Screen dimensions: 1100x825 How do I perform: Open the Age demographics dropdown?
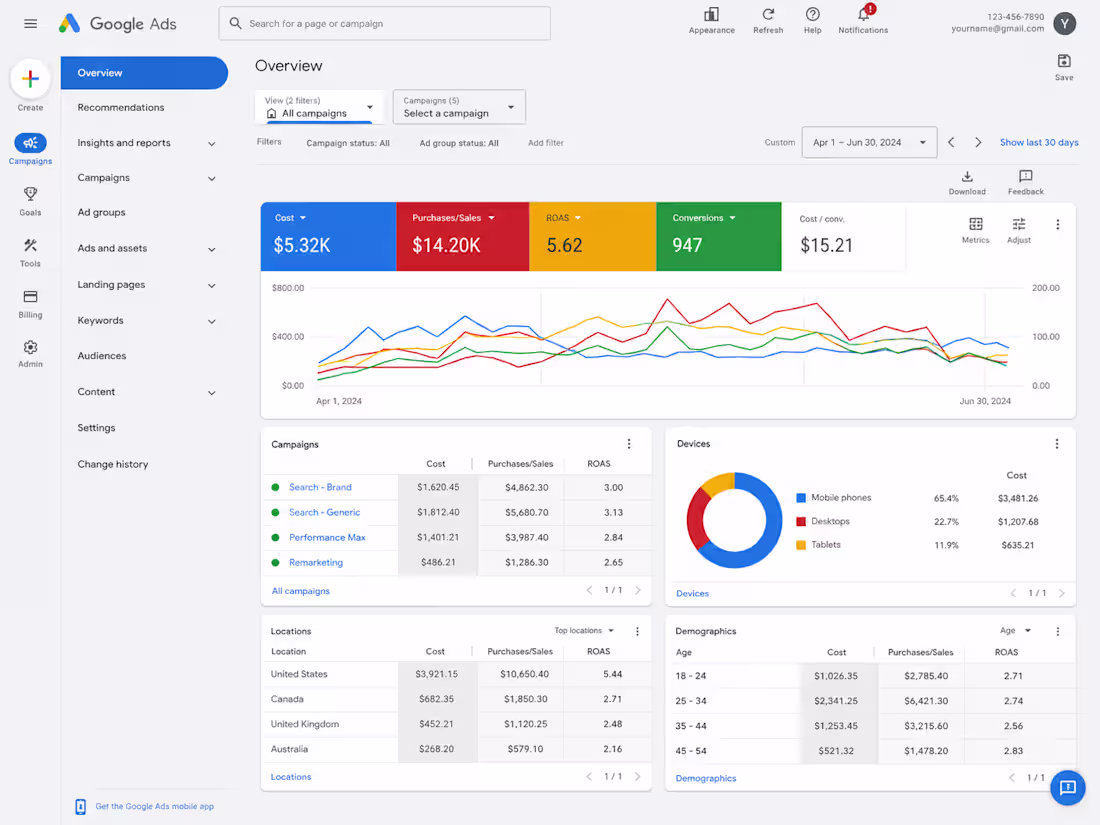[x=1015, y=631]
